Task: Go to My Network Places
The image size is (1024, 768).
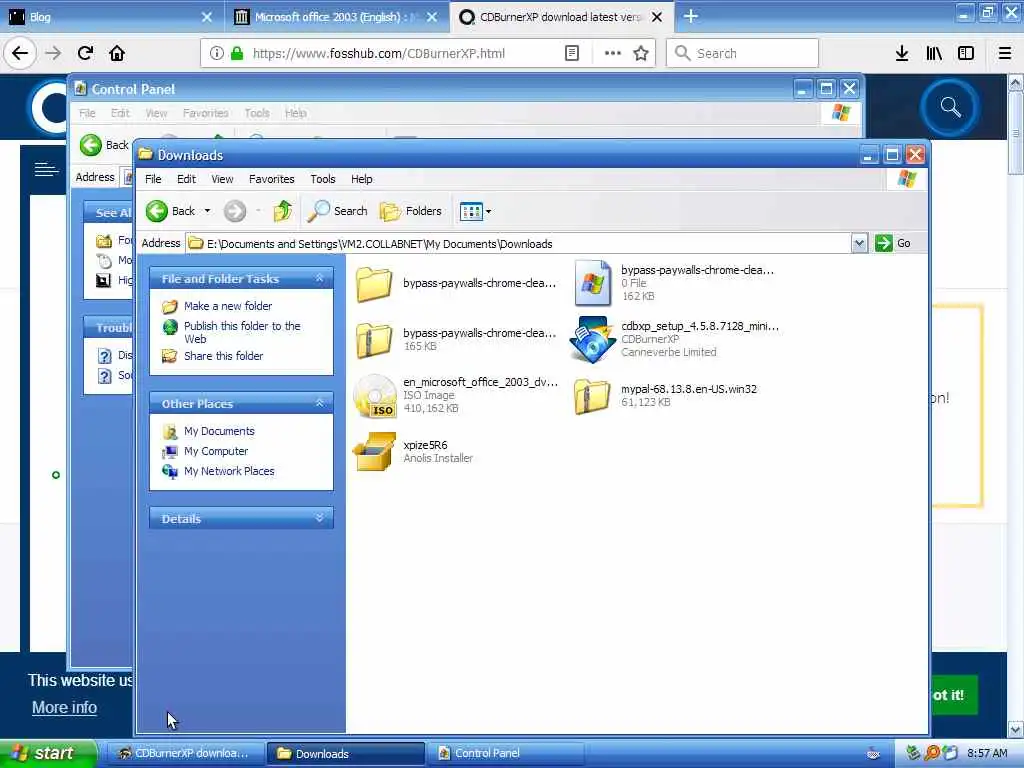Action: coord(229,471)
